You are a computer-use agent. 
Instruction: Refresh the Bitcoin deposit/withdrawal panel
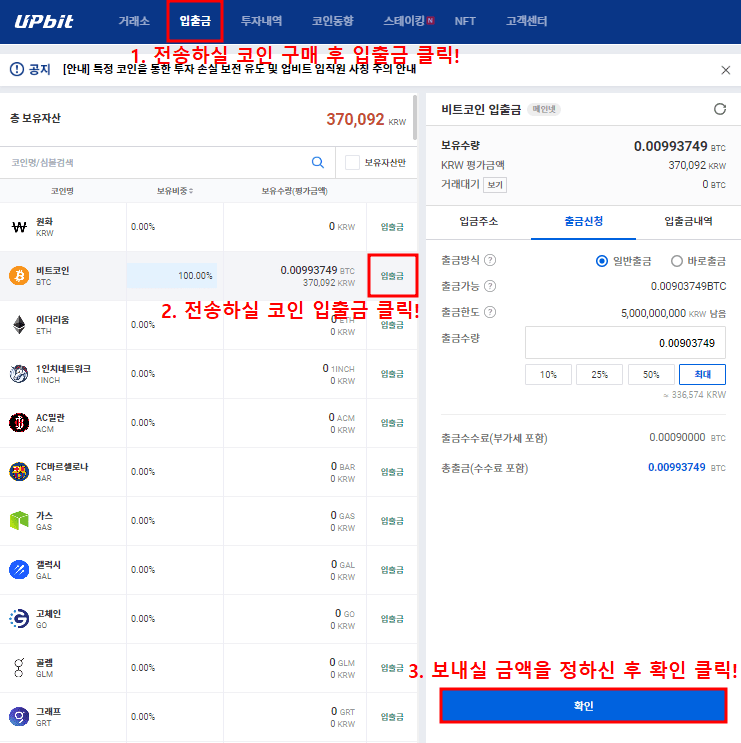point(719,109)
